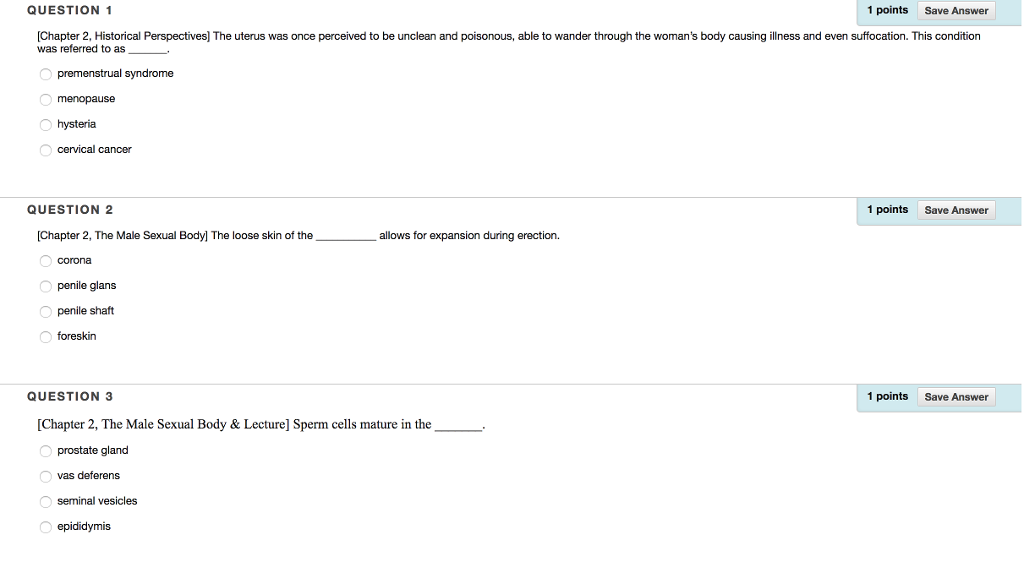Select 'cervical cancer' radio button
The width and height of the screenshot is (1024, 573).
(x=45, y=150)
